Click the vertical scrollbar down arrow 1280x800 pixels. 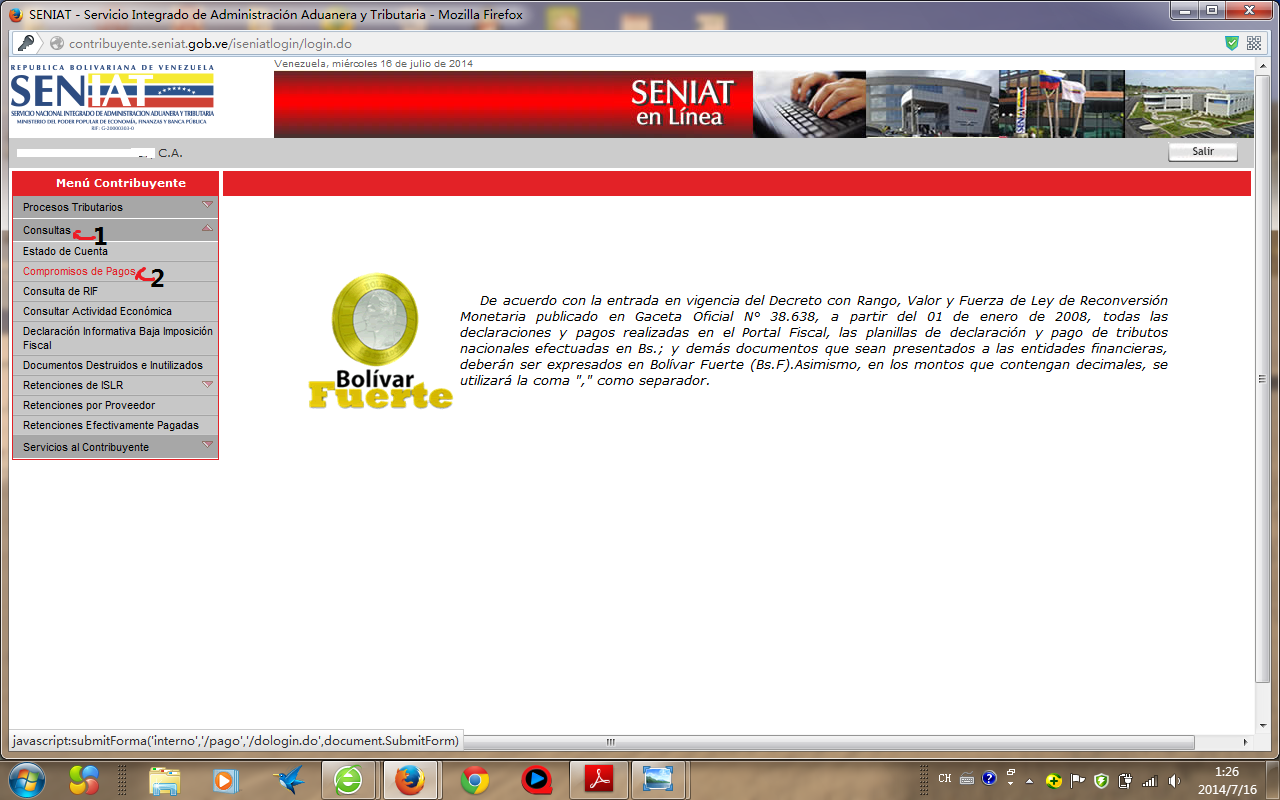point(1262,725)
